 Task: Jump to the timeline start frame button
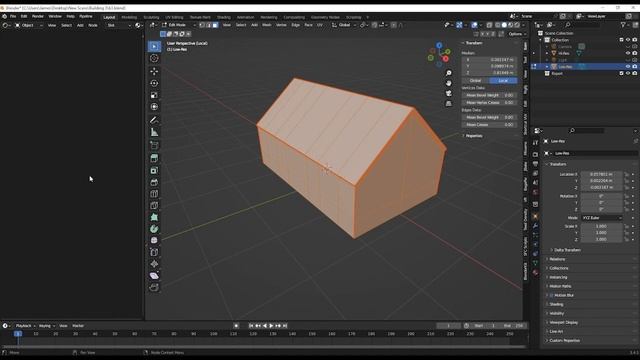tap(251, 326)
